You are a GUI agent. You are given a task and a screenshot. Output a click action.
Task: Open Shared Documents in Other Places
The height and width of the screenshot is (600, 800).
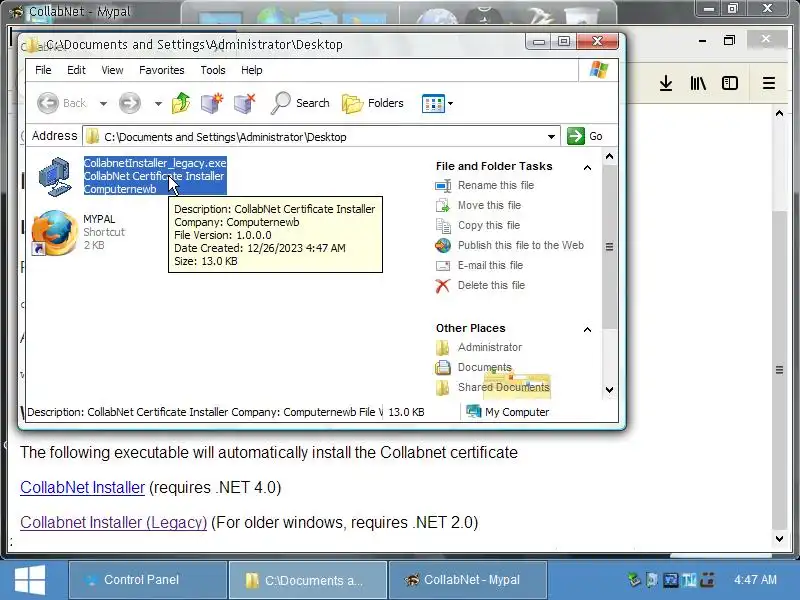pos(504,387)
